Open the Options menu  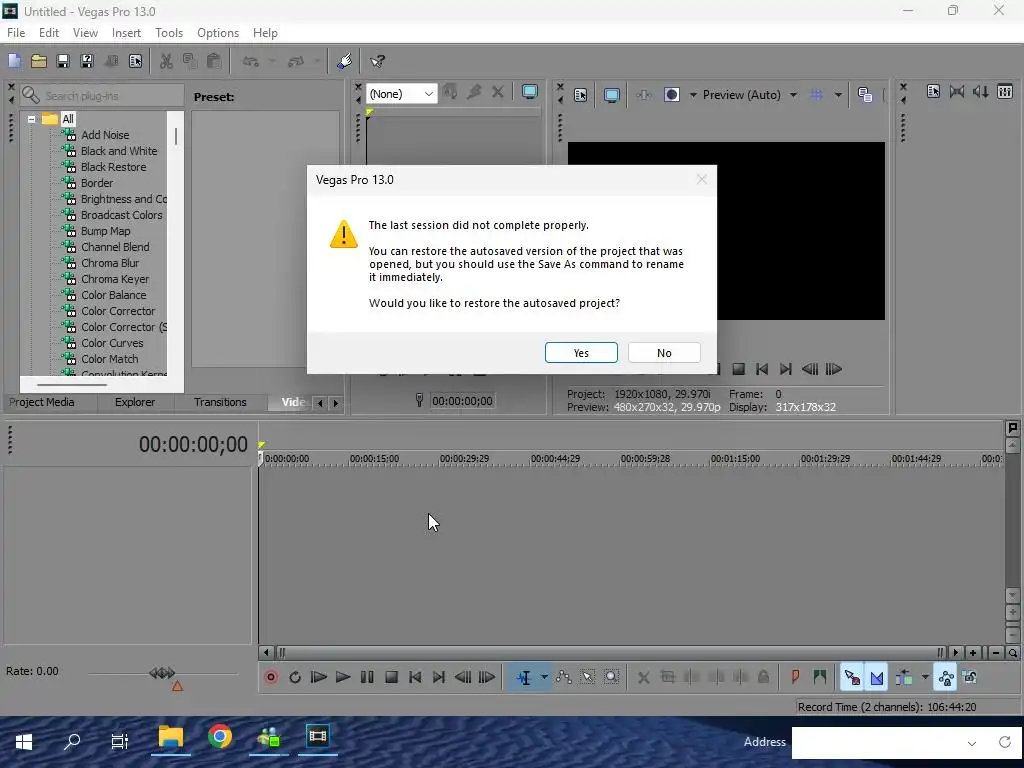pyautogui.click(x=217, y=33)
